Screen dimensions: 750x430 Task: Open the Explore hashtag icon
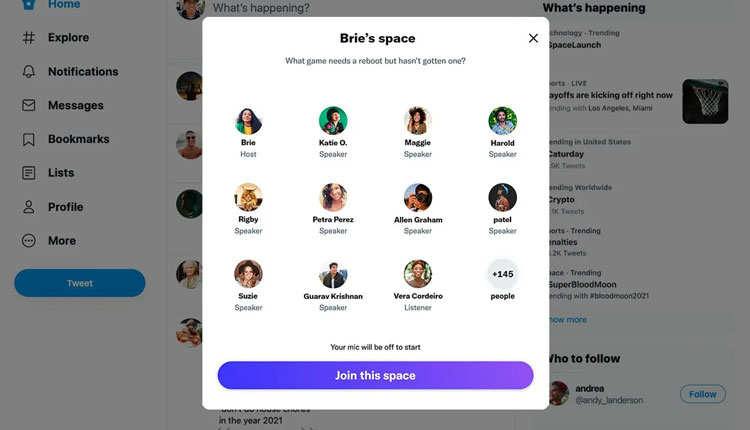[x=29, y=37]
